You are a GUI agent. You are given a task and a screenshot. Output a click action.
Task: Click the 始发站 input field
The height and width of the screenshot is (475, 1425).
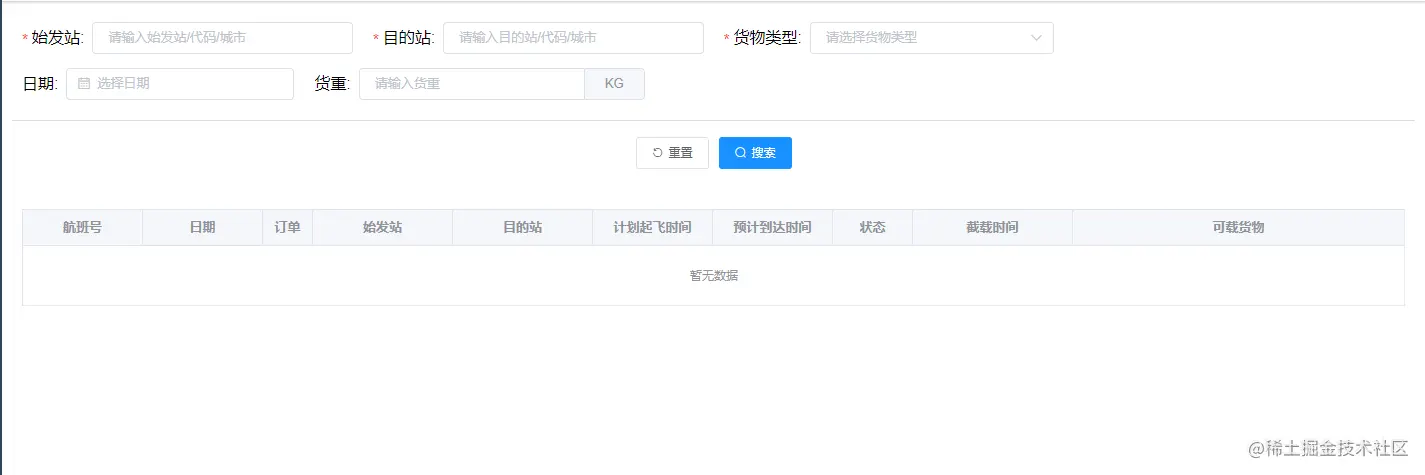pyautogui.click(x=222, y=38)
